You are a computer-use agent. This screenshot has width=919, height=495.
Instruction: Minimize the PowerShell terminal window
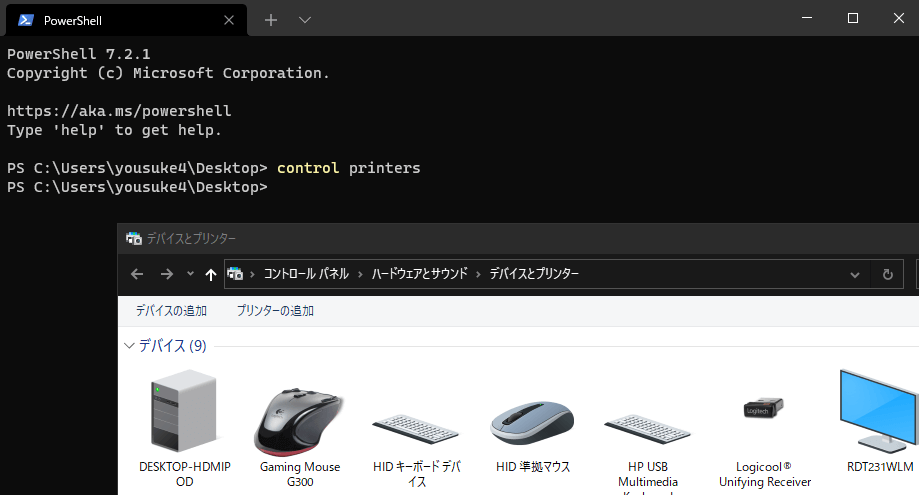point(807,18)
